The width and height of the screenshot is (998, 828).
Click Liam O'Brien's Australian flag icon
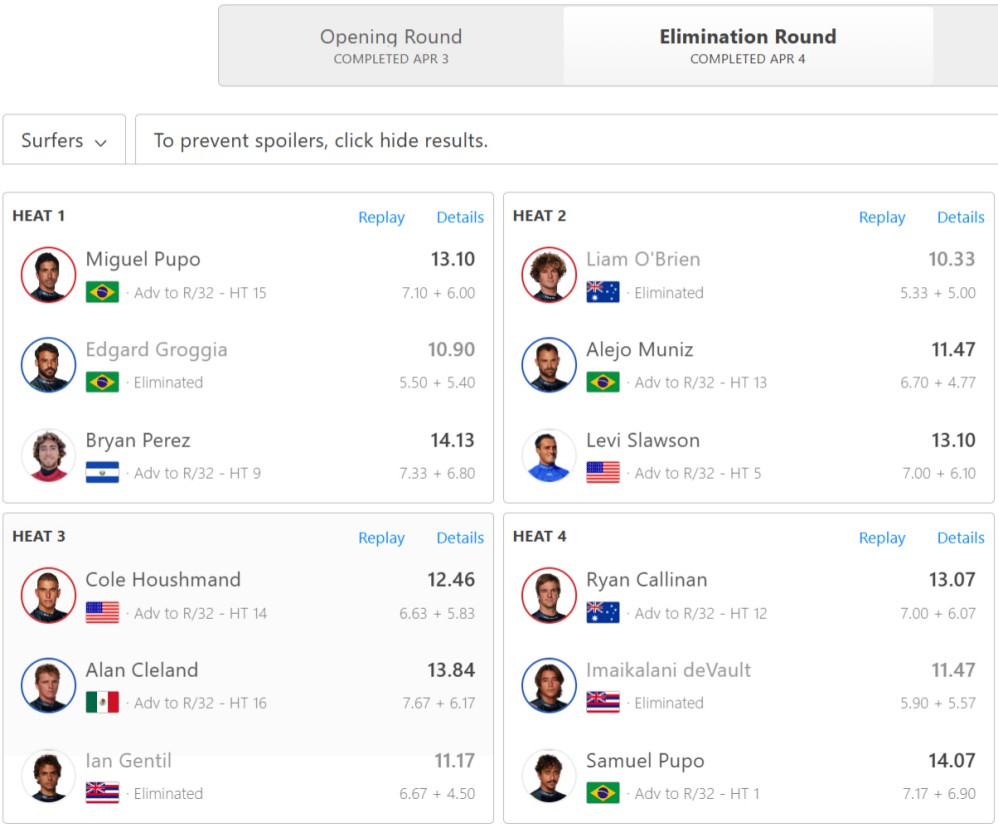point(603,291)
